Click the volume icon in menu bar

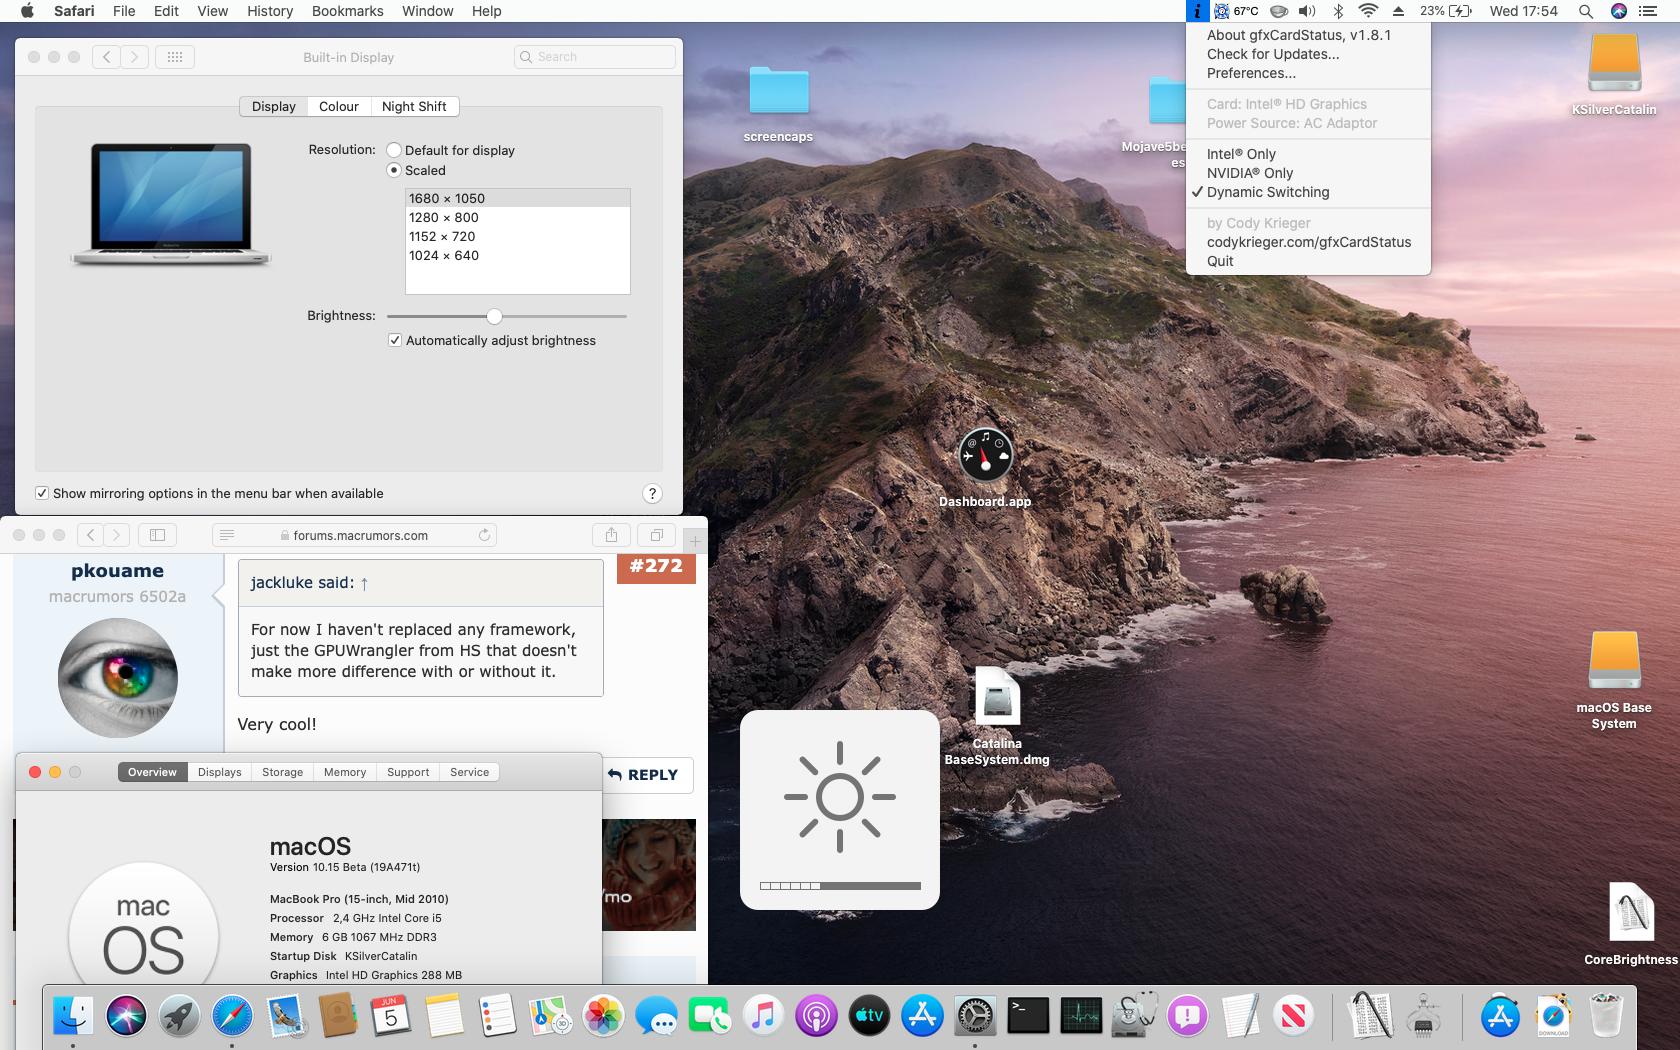(1307, 11)
